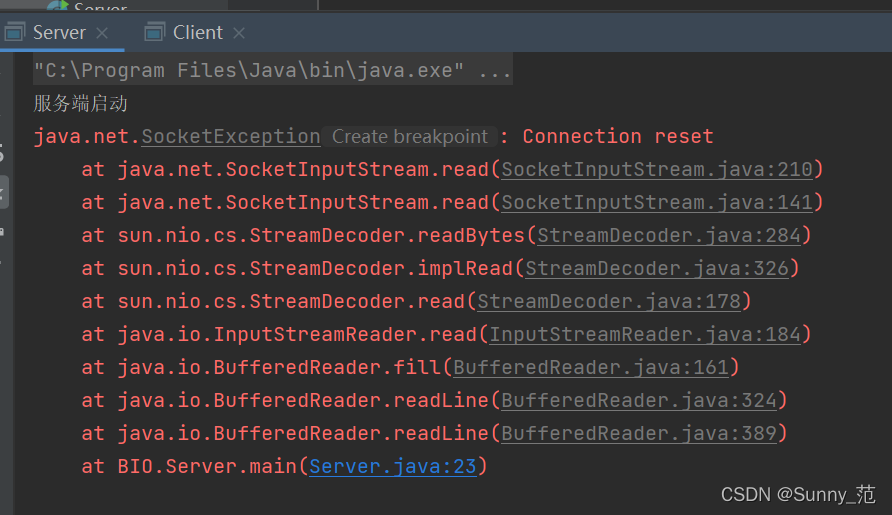The height and width of the screenshot is (515, 892).
Task: Click the 'Connection reset' error message
Action: click(x=618, y=137)
